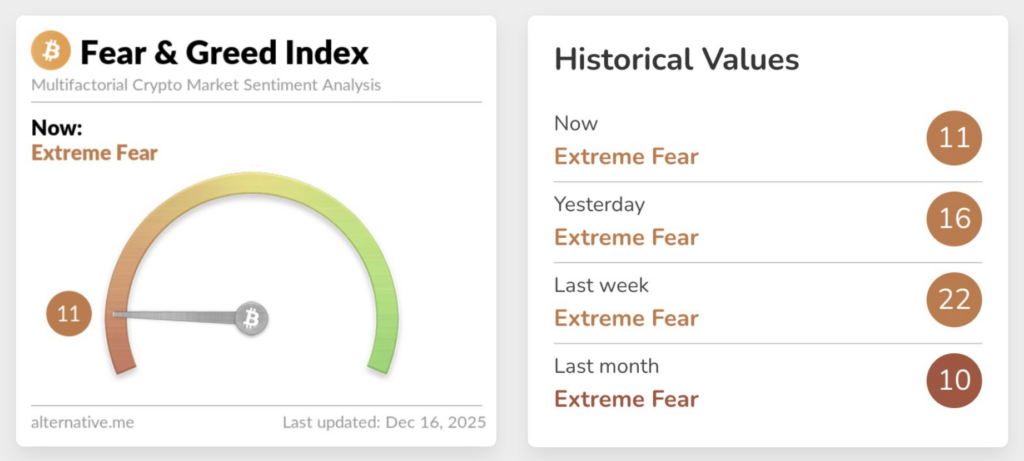This screenshot has width=1024, height=461.
Task: Select the Last week row label
Action: (601, 285)
